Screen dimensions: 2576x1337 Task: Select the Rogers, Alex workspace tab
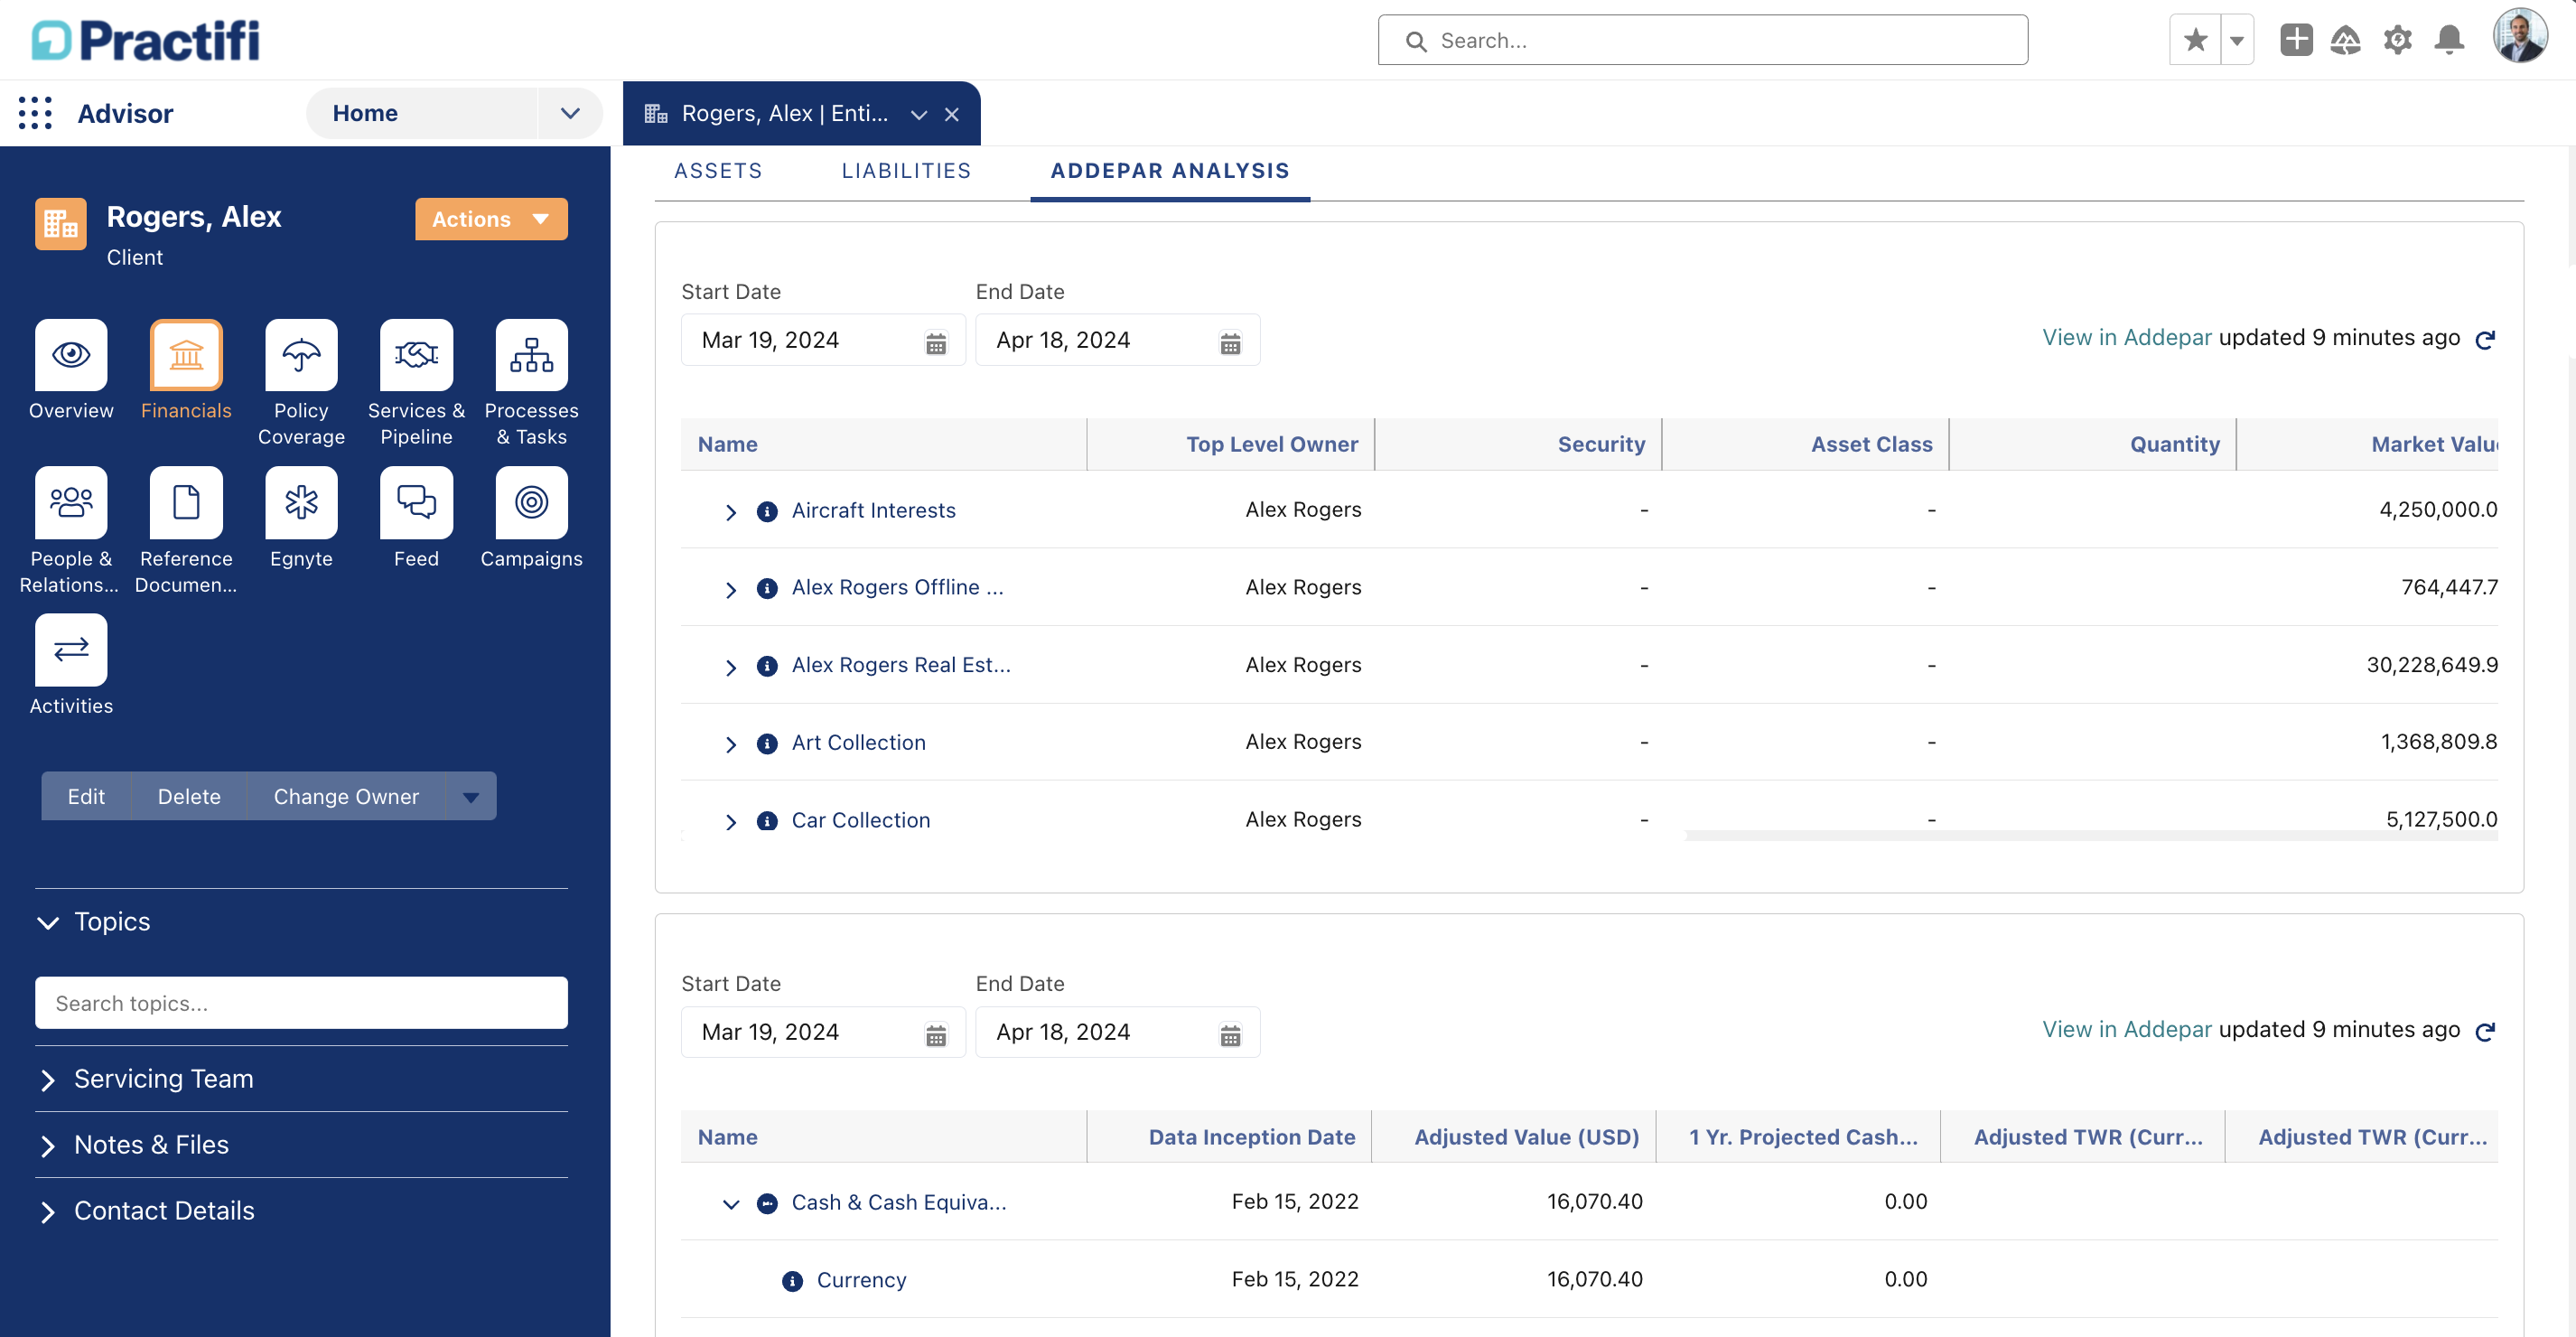785,114
